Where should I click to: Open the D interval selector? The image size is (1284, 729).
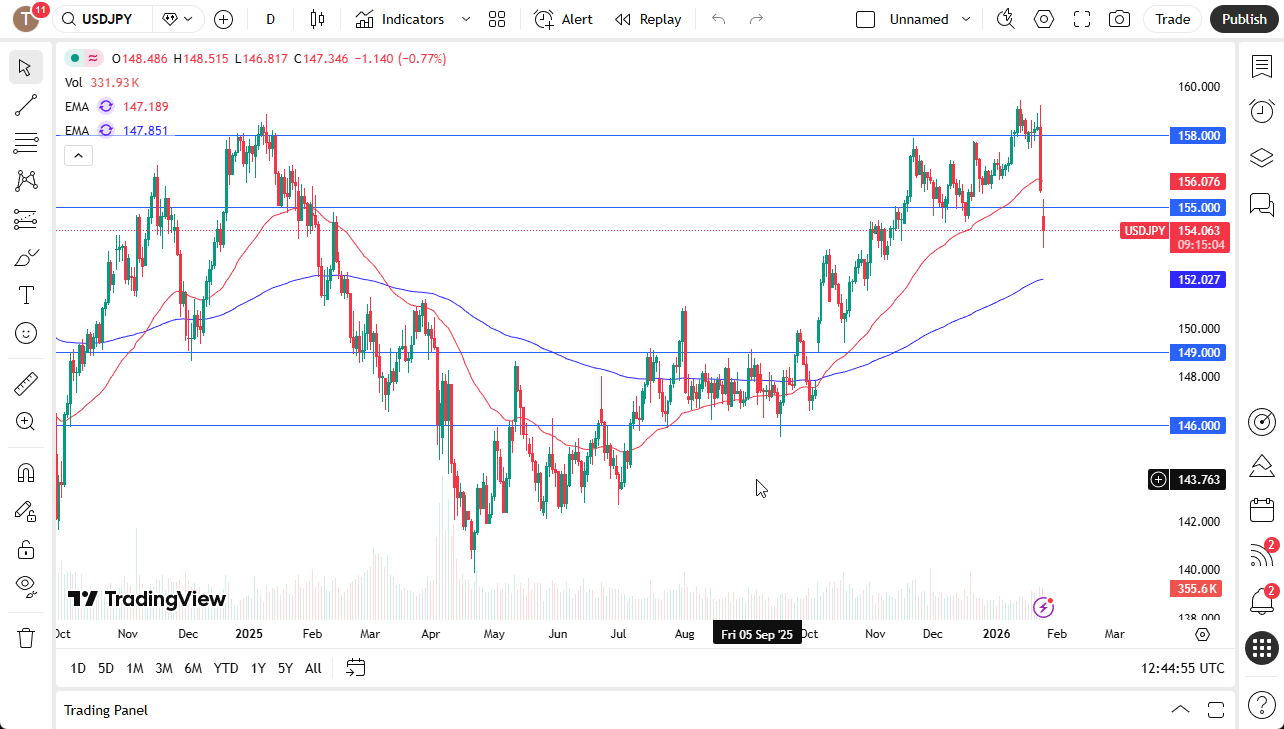point(270,19)
